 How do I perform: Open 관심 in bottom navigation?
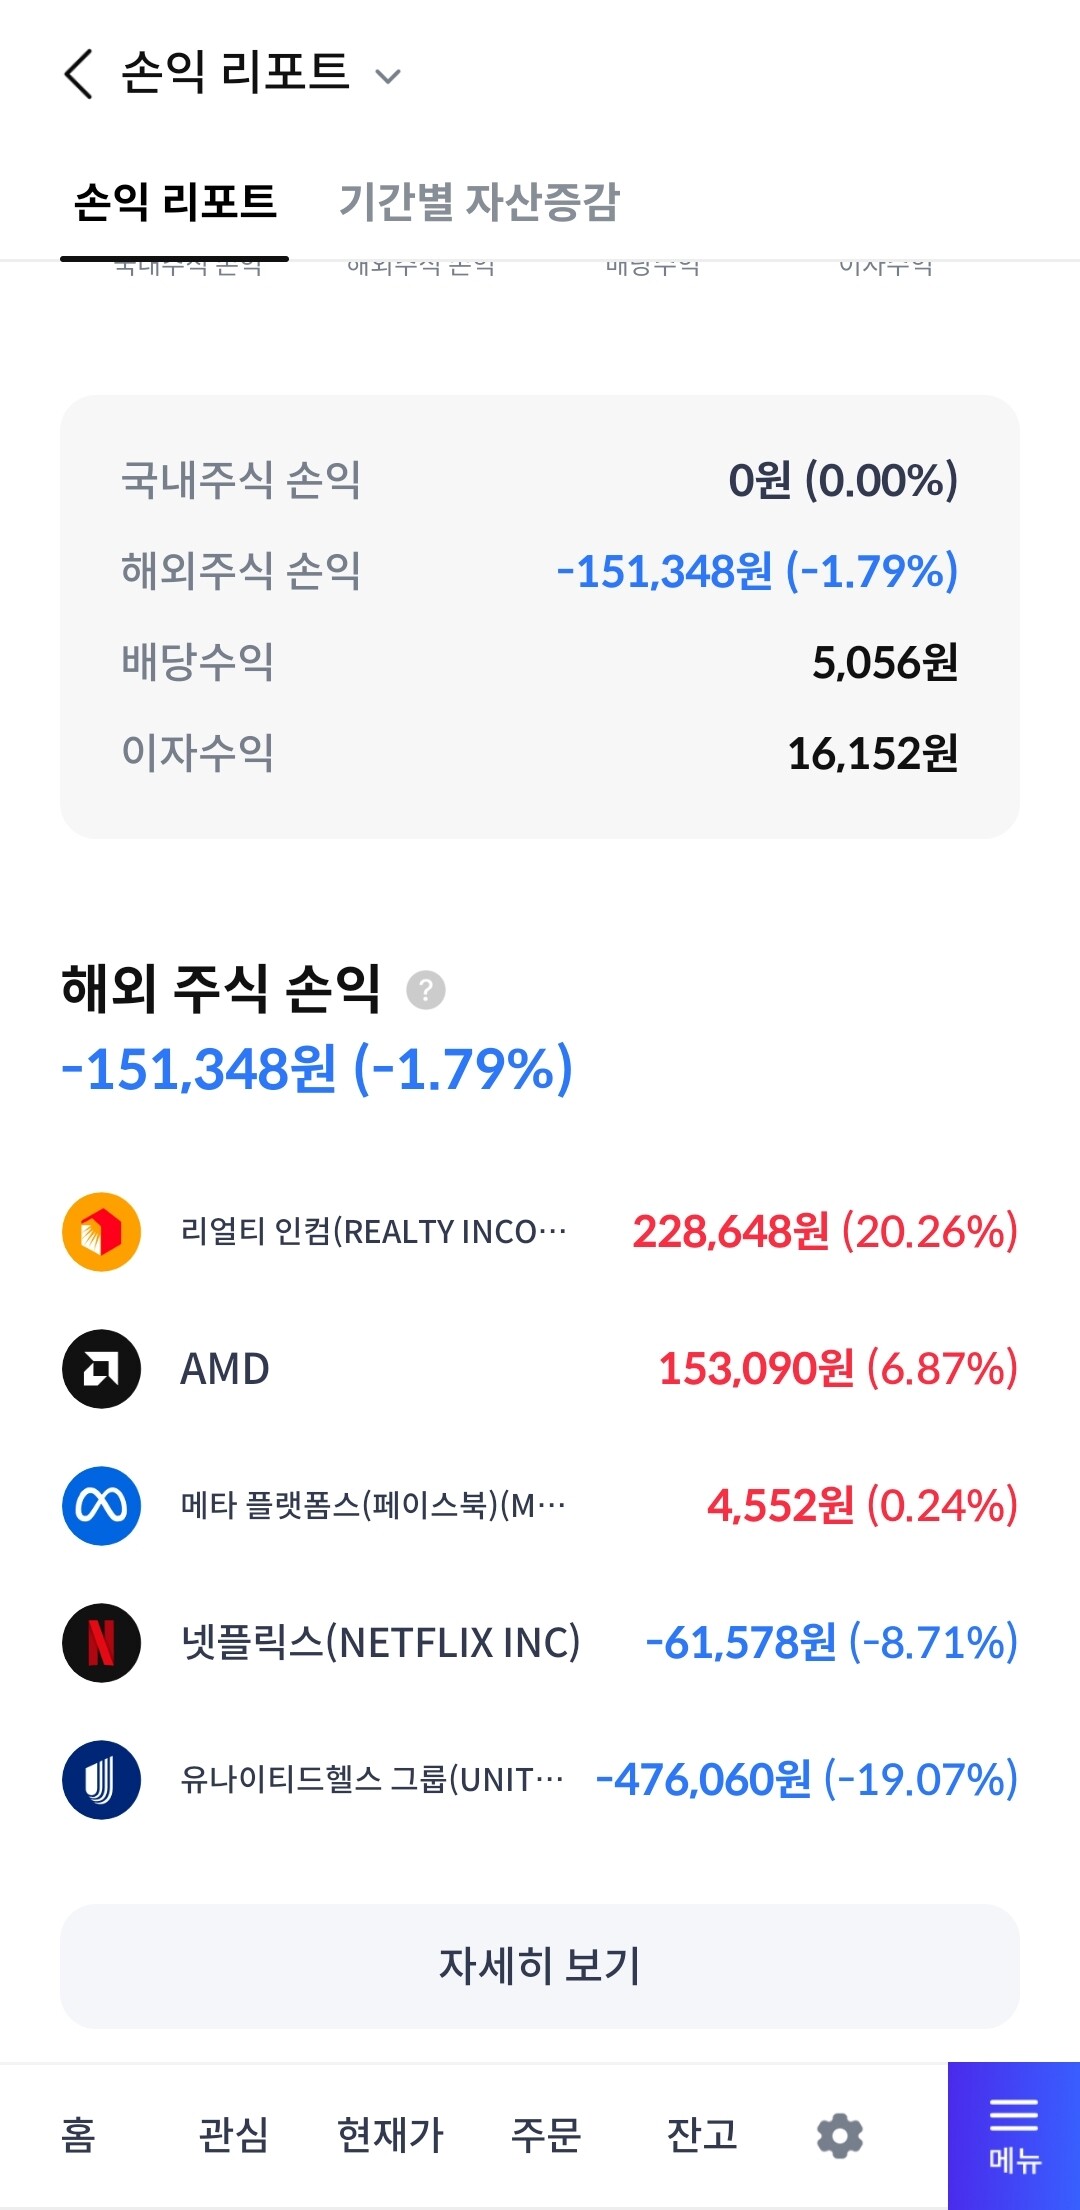click(233, 2135)
